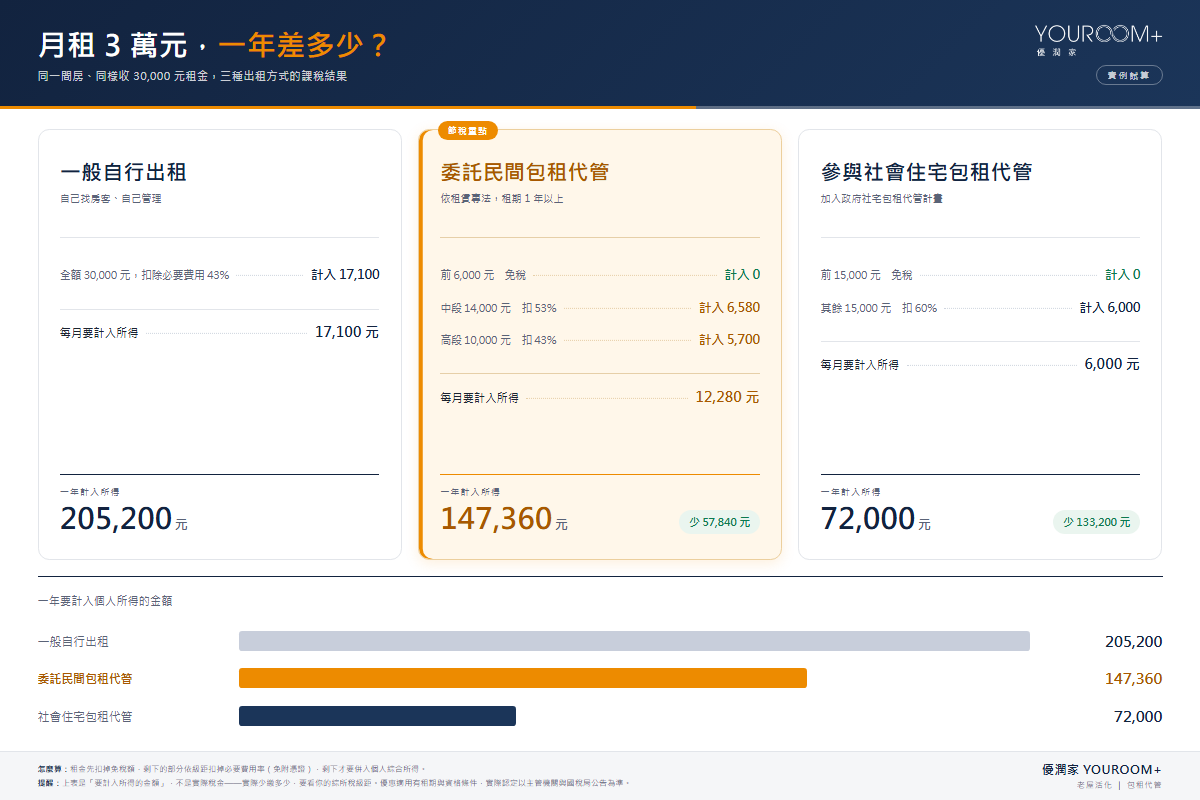Click the 17,100 元 monthly income value
This screenshot has width=1200, height=800.
(347, 332)
